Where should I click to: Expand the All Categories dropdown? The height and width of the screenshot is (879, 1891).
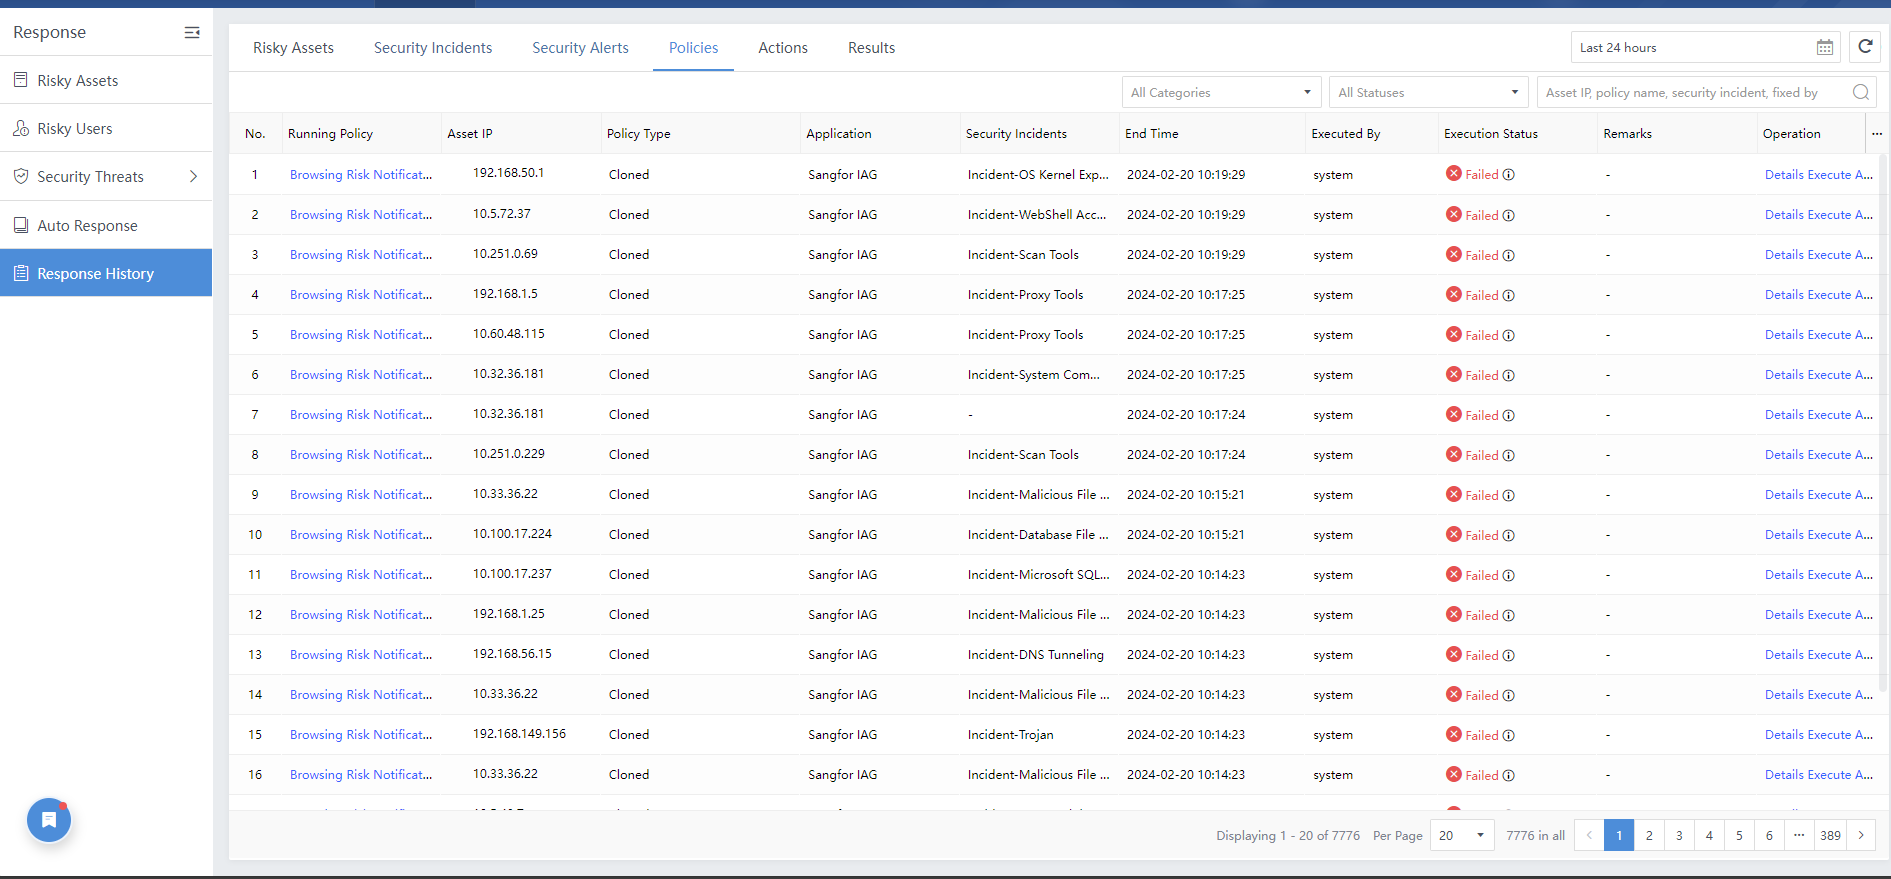(x=1220, y=93)
